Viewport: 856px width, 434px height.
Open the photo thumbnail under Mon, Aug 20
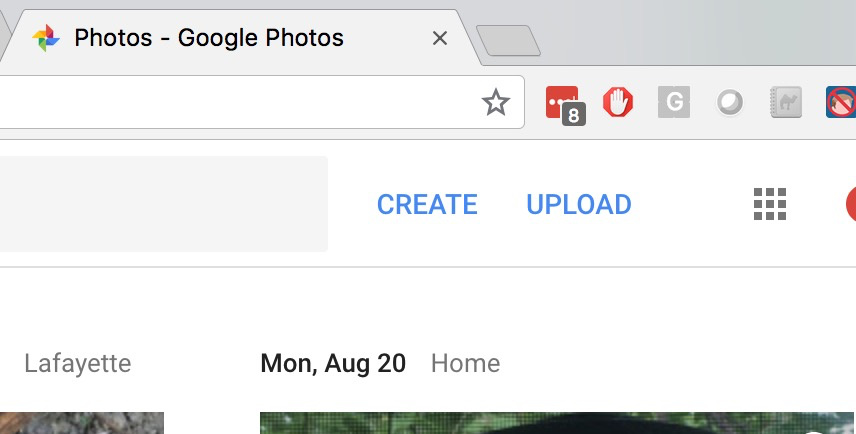pos(557,423)
